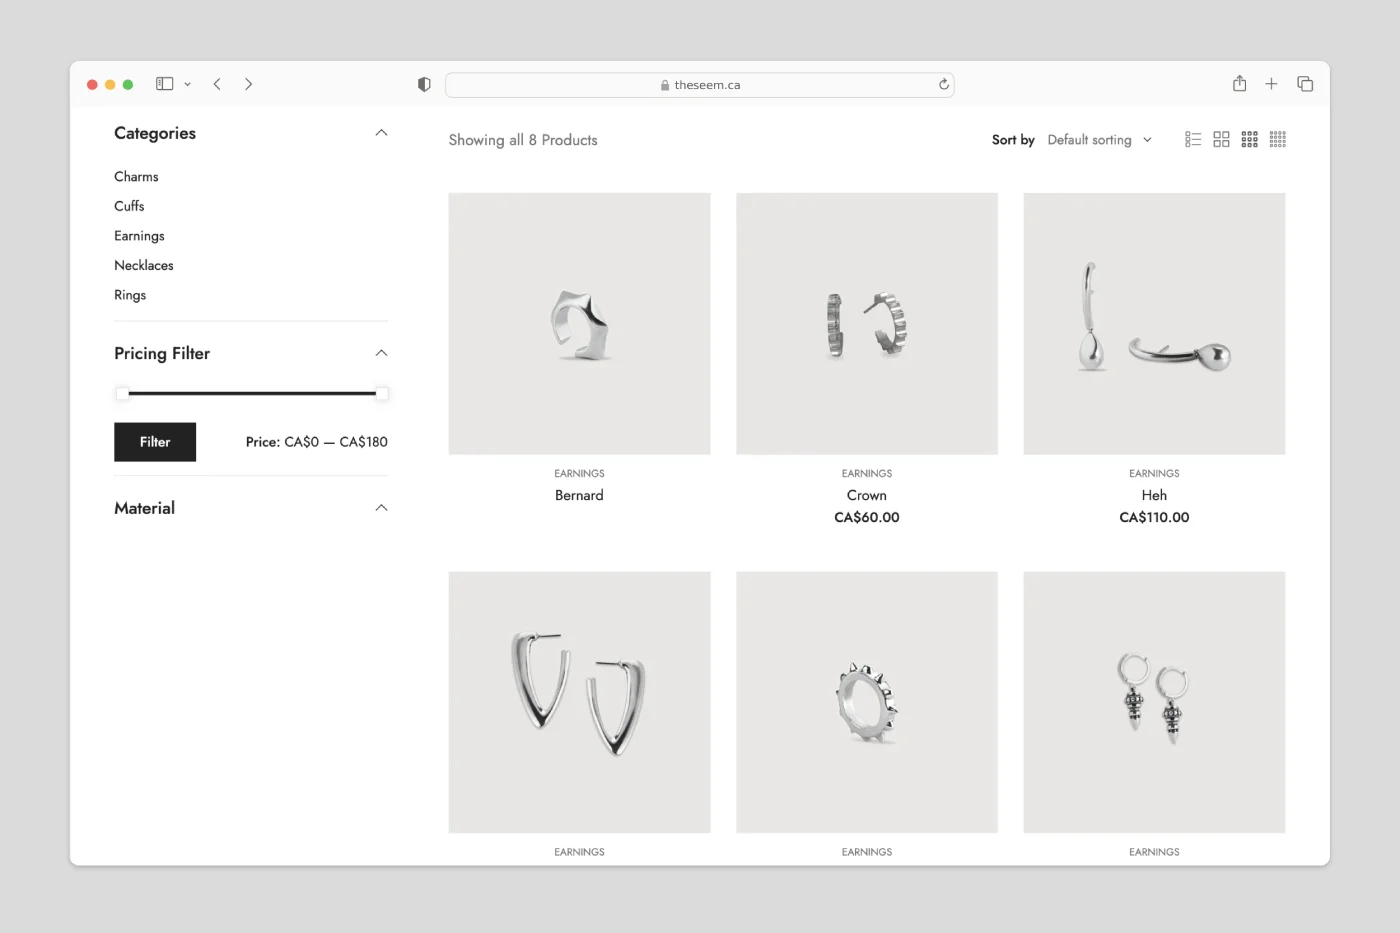Open the Necklaces category

click(x=144, y=265)
